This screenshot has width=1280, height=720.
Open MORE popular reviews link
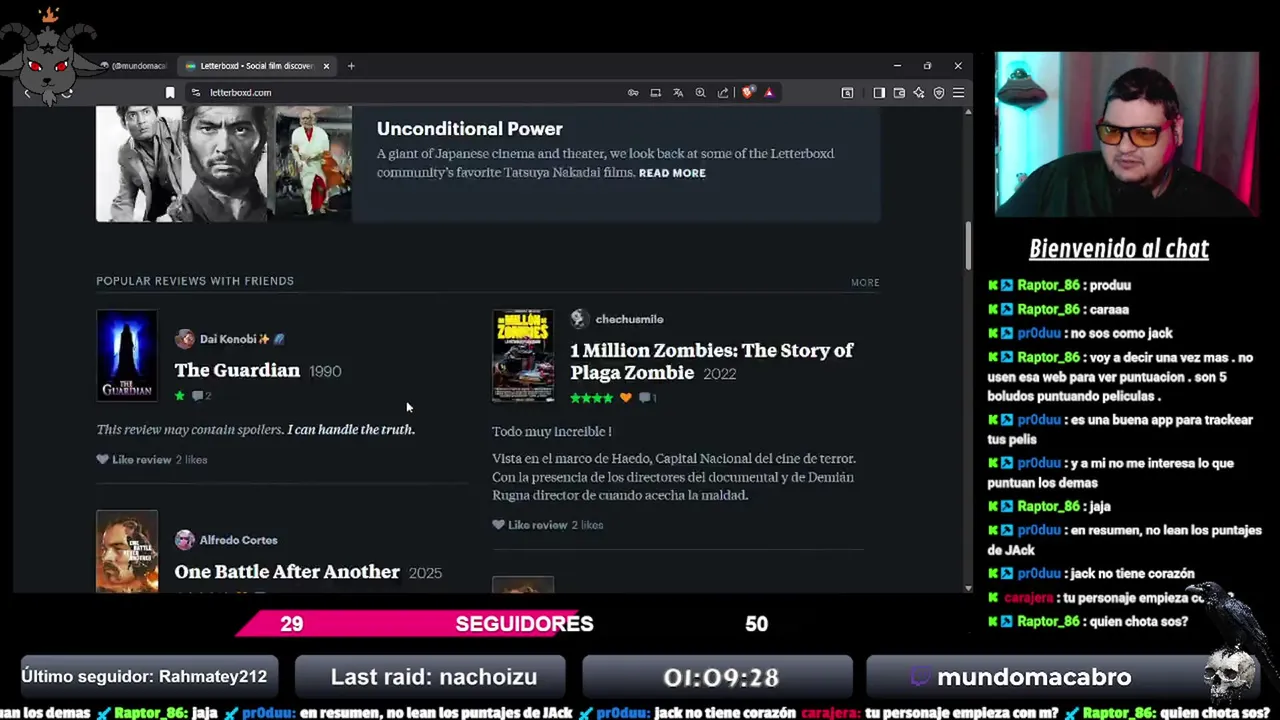[865, 282]
